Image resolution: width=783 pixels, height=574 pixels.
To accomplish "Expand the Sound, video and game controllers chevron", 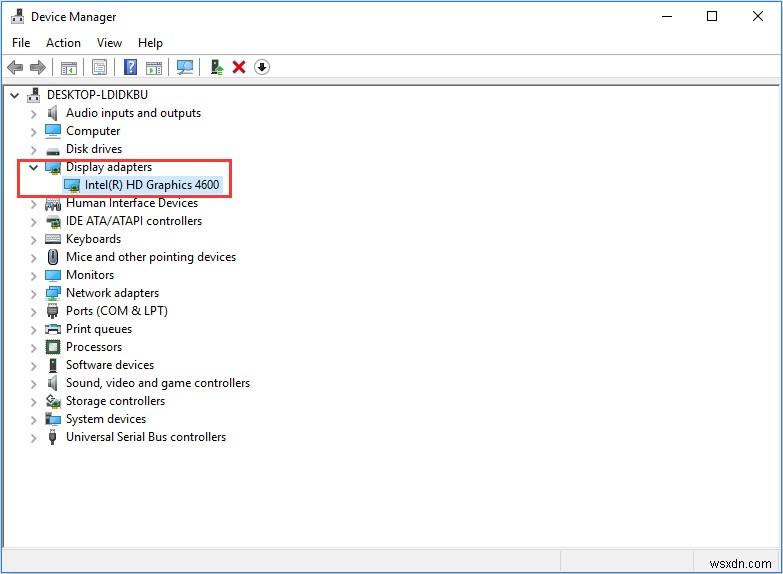I will [x=33, y=384].
